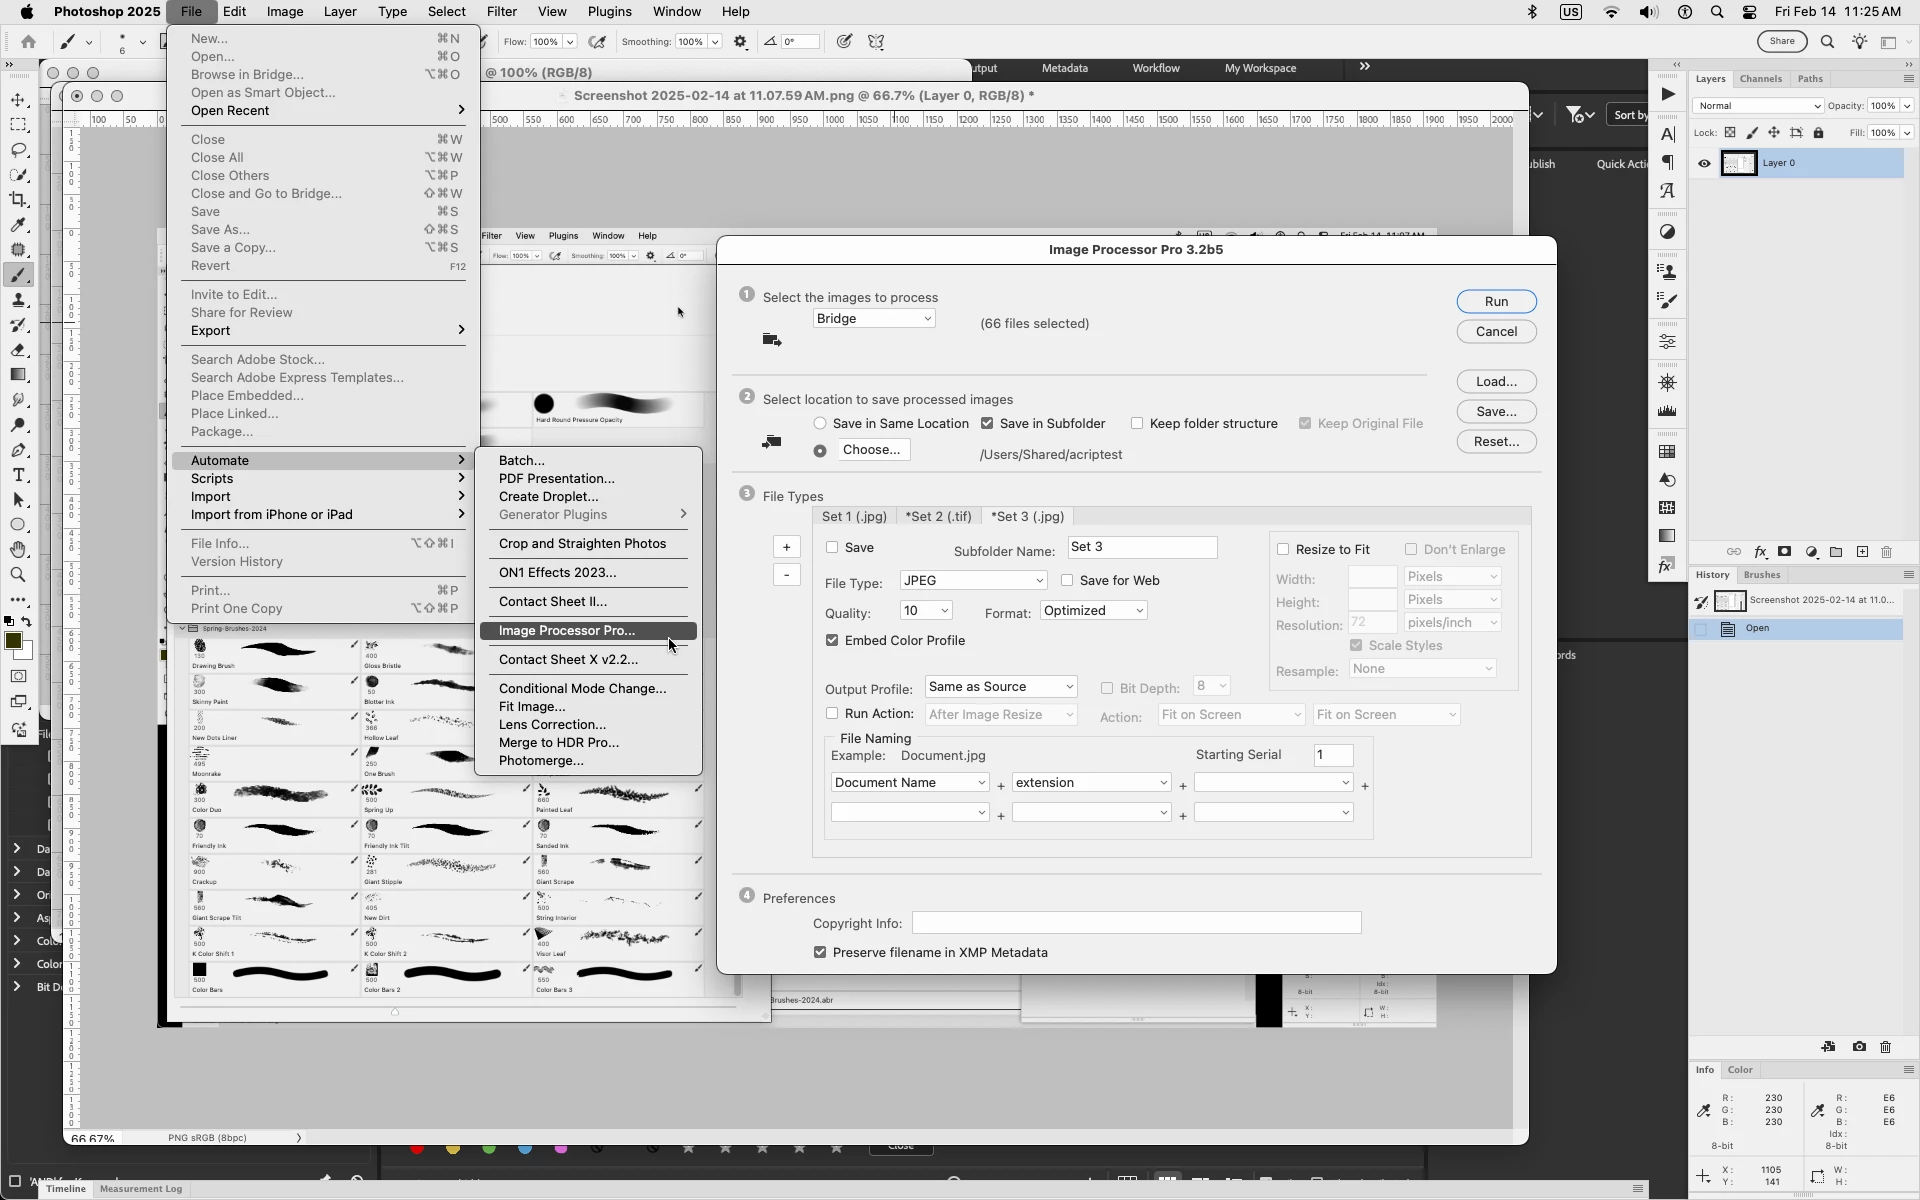Click the add file-type set plus button

(x=787, y=547)
